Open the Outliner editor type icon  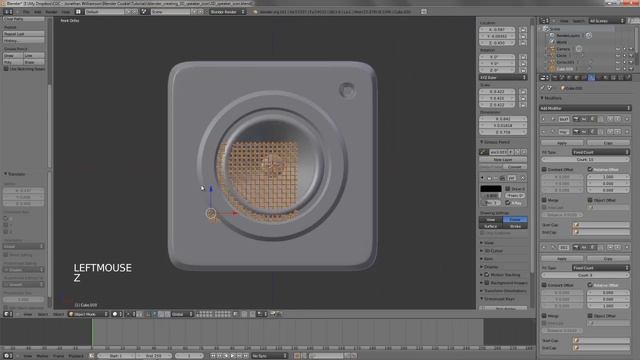tap(544, 20)
